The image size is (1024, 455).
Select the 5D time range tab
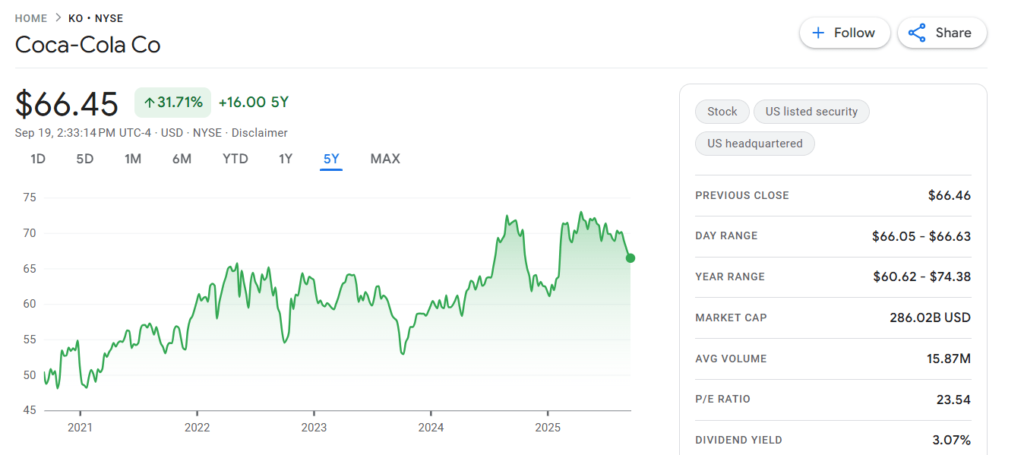pos(85,159)
